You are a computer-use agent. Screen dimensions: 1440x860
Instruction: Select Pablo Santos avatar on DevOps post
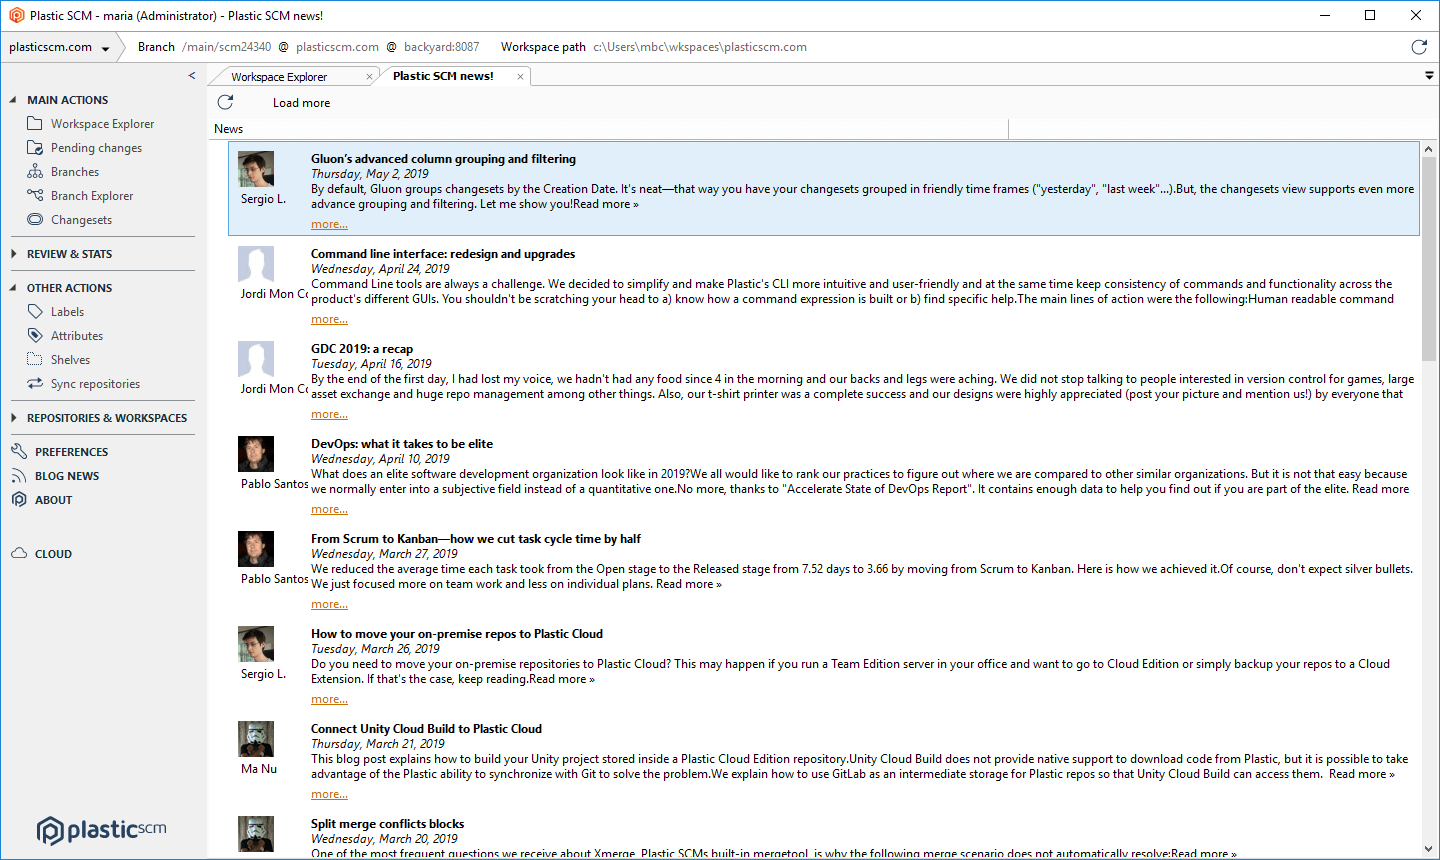(256, 455)
